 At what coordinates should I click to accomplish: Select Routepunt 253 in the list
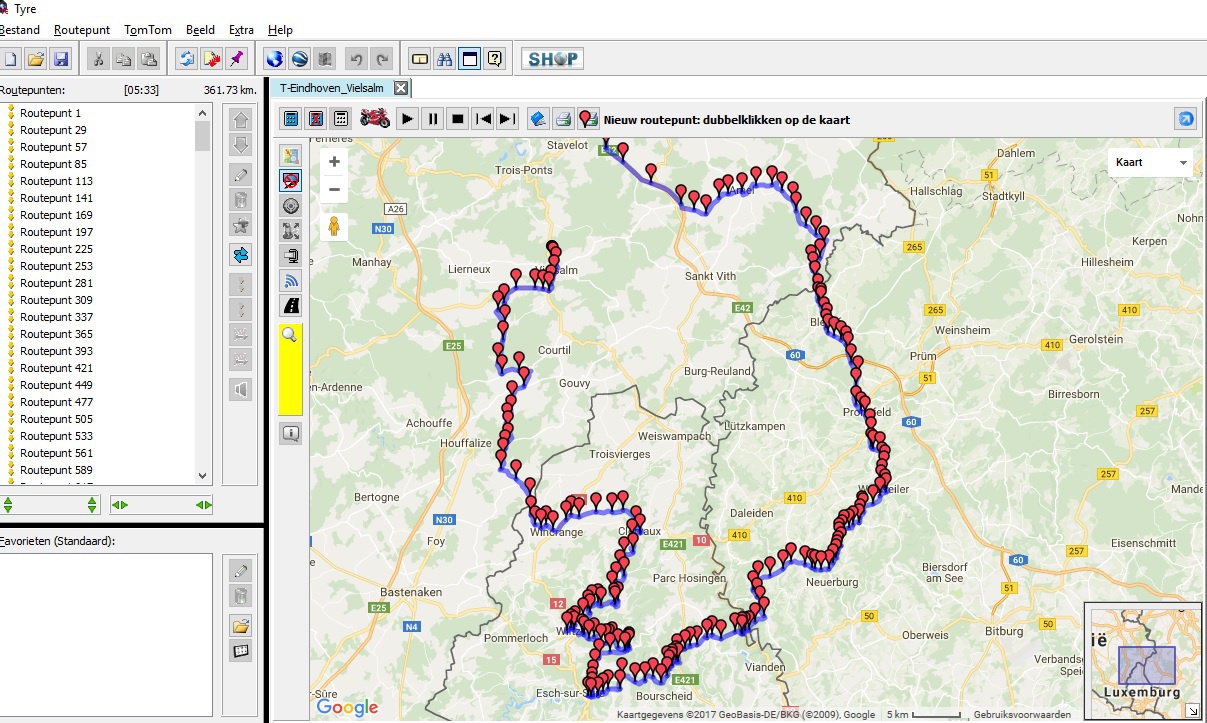click(x=56, y=266)
